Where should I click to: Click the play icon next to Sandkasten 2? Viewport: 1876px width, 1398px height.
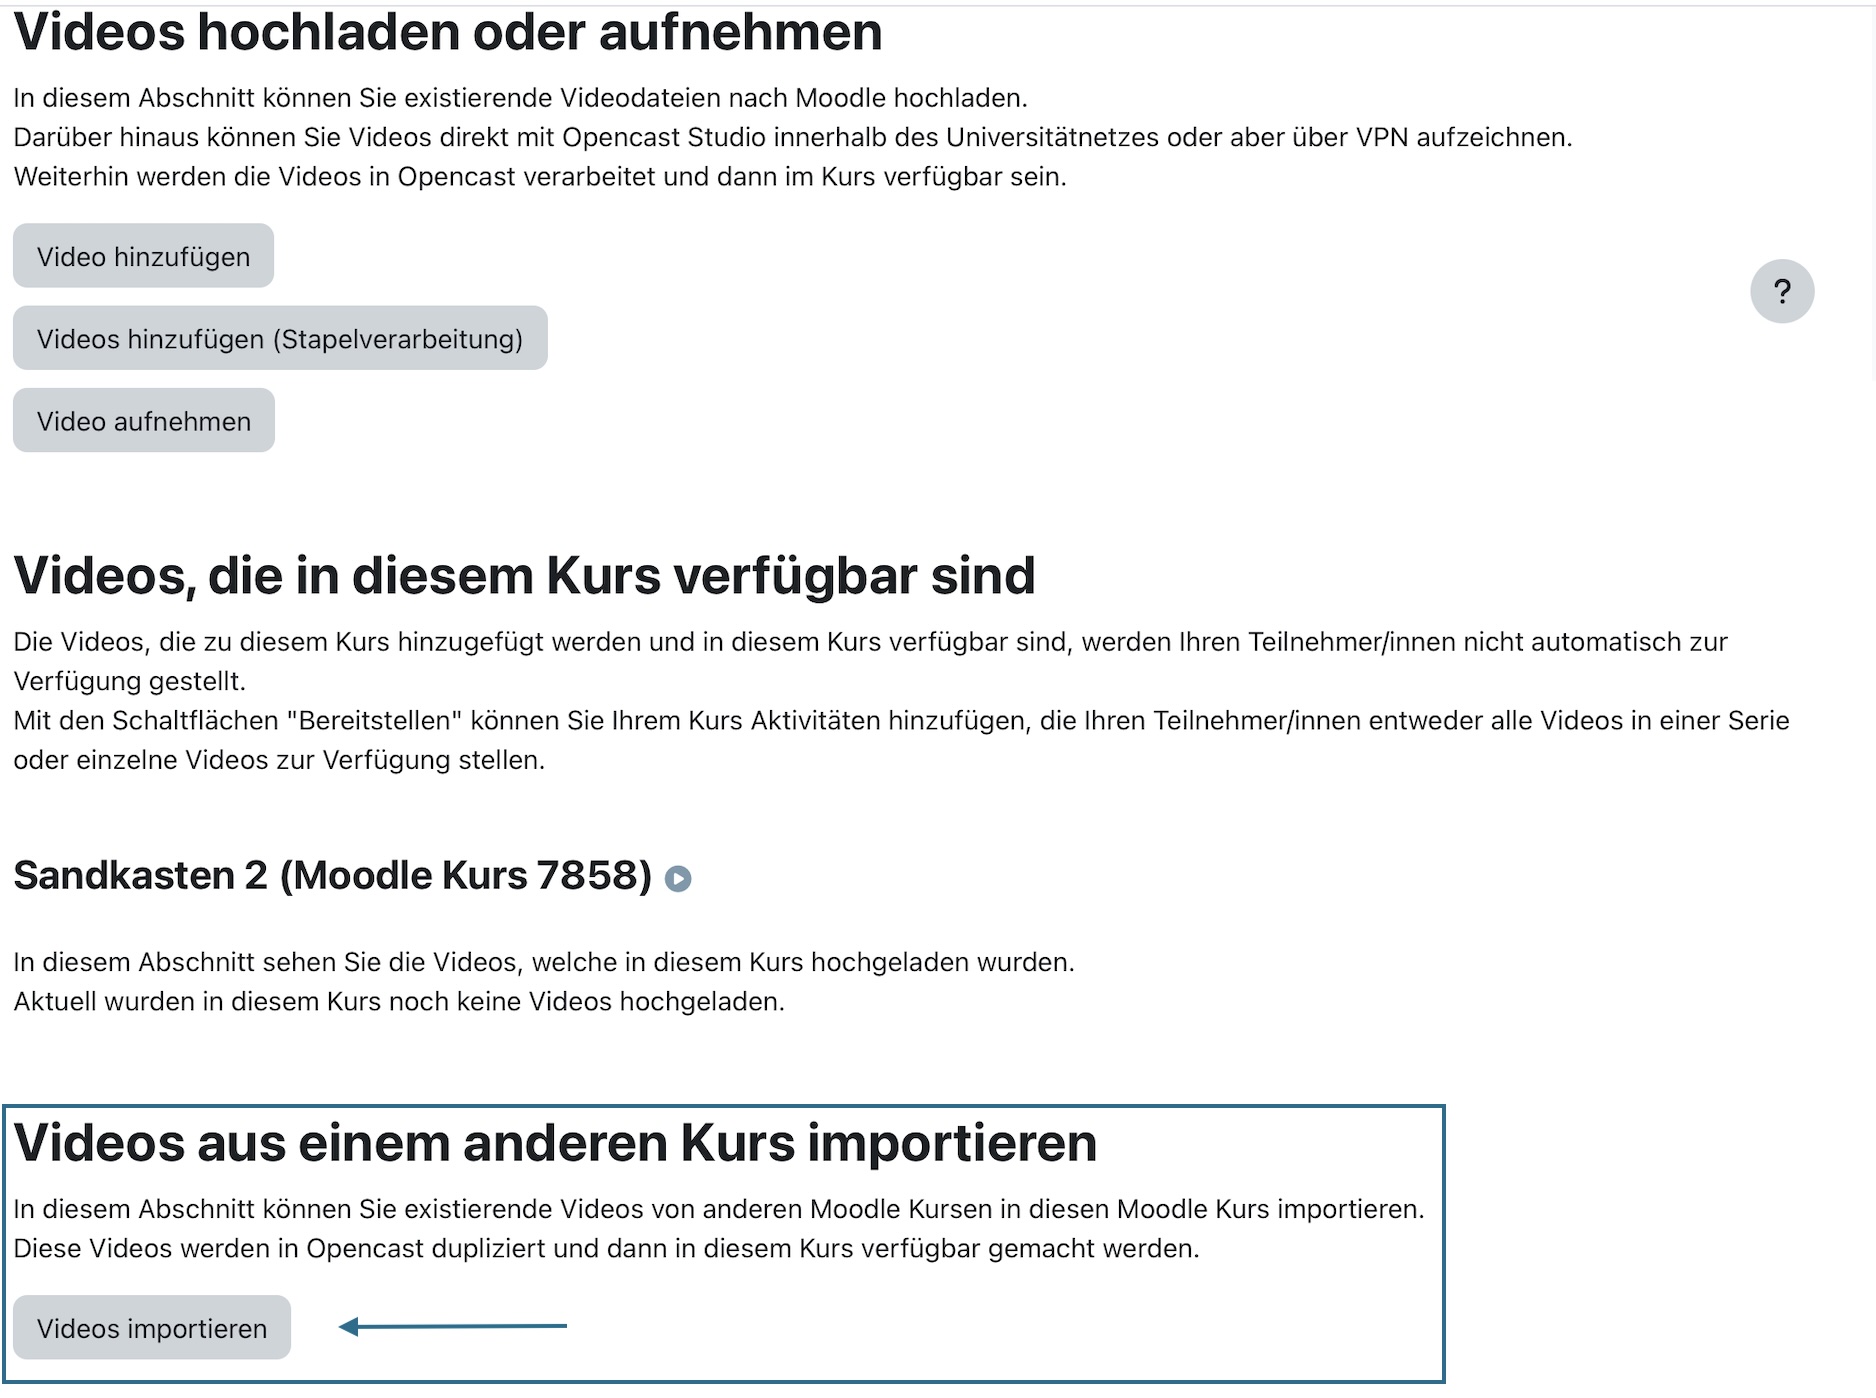[678, 878]
